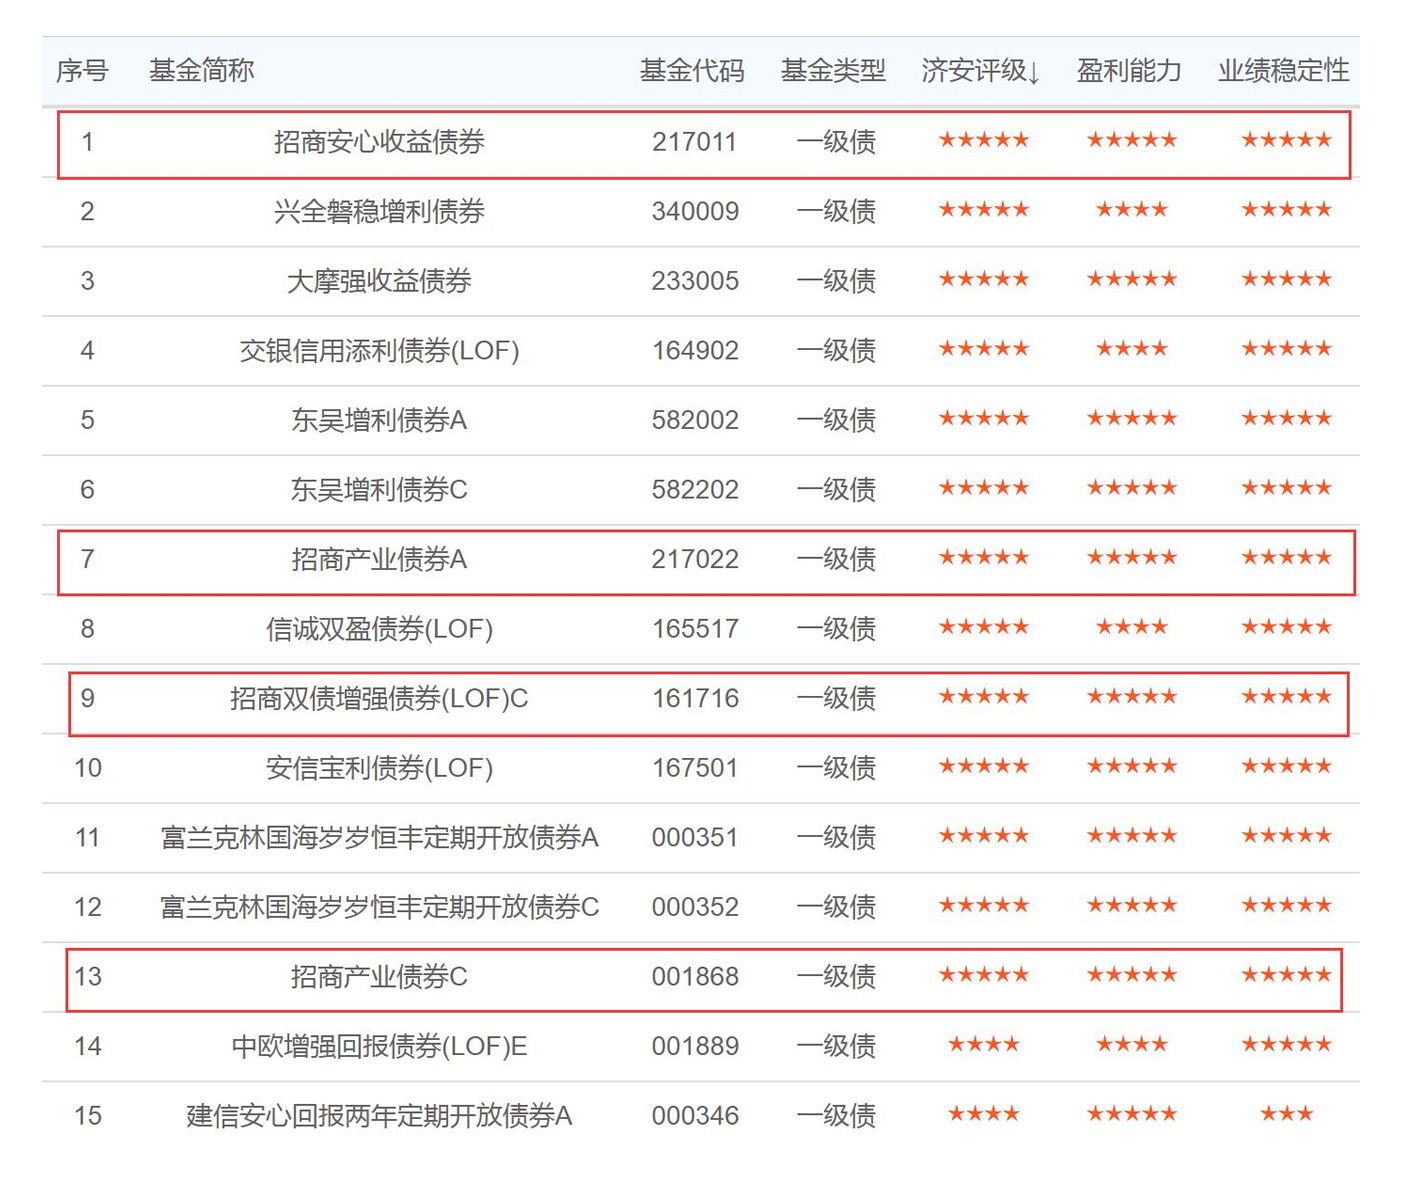
Task: Click 盈利能力 stars in row 12
Action: pos(1131,905)
